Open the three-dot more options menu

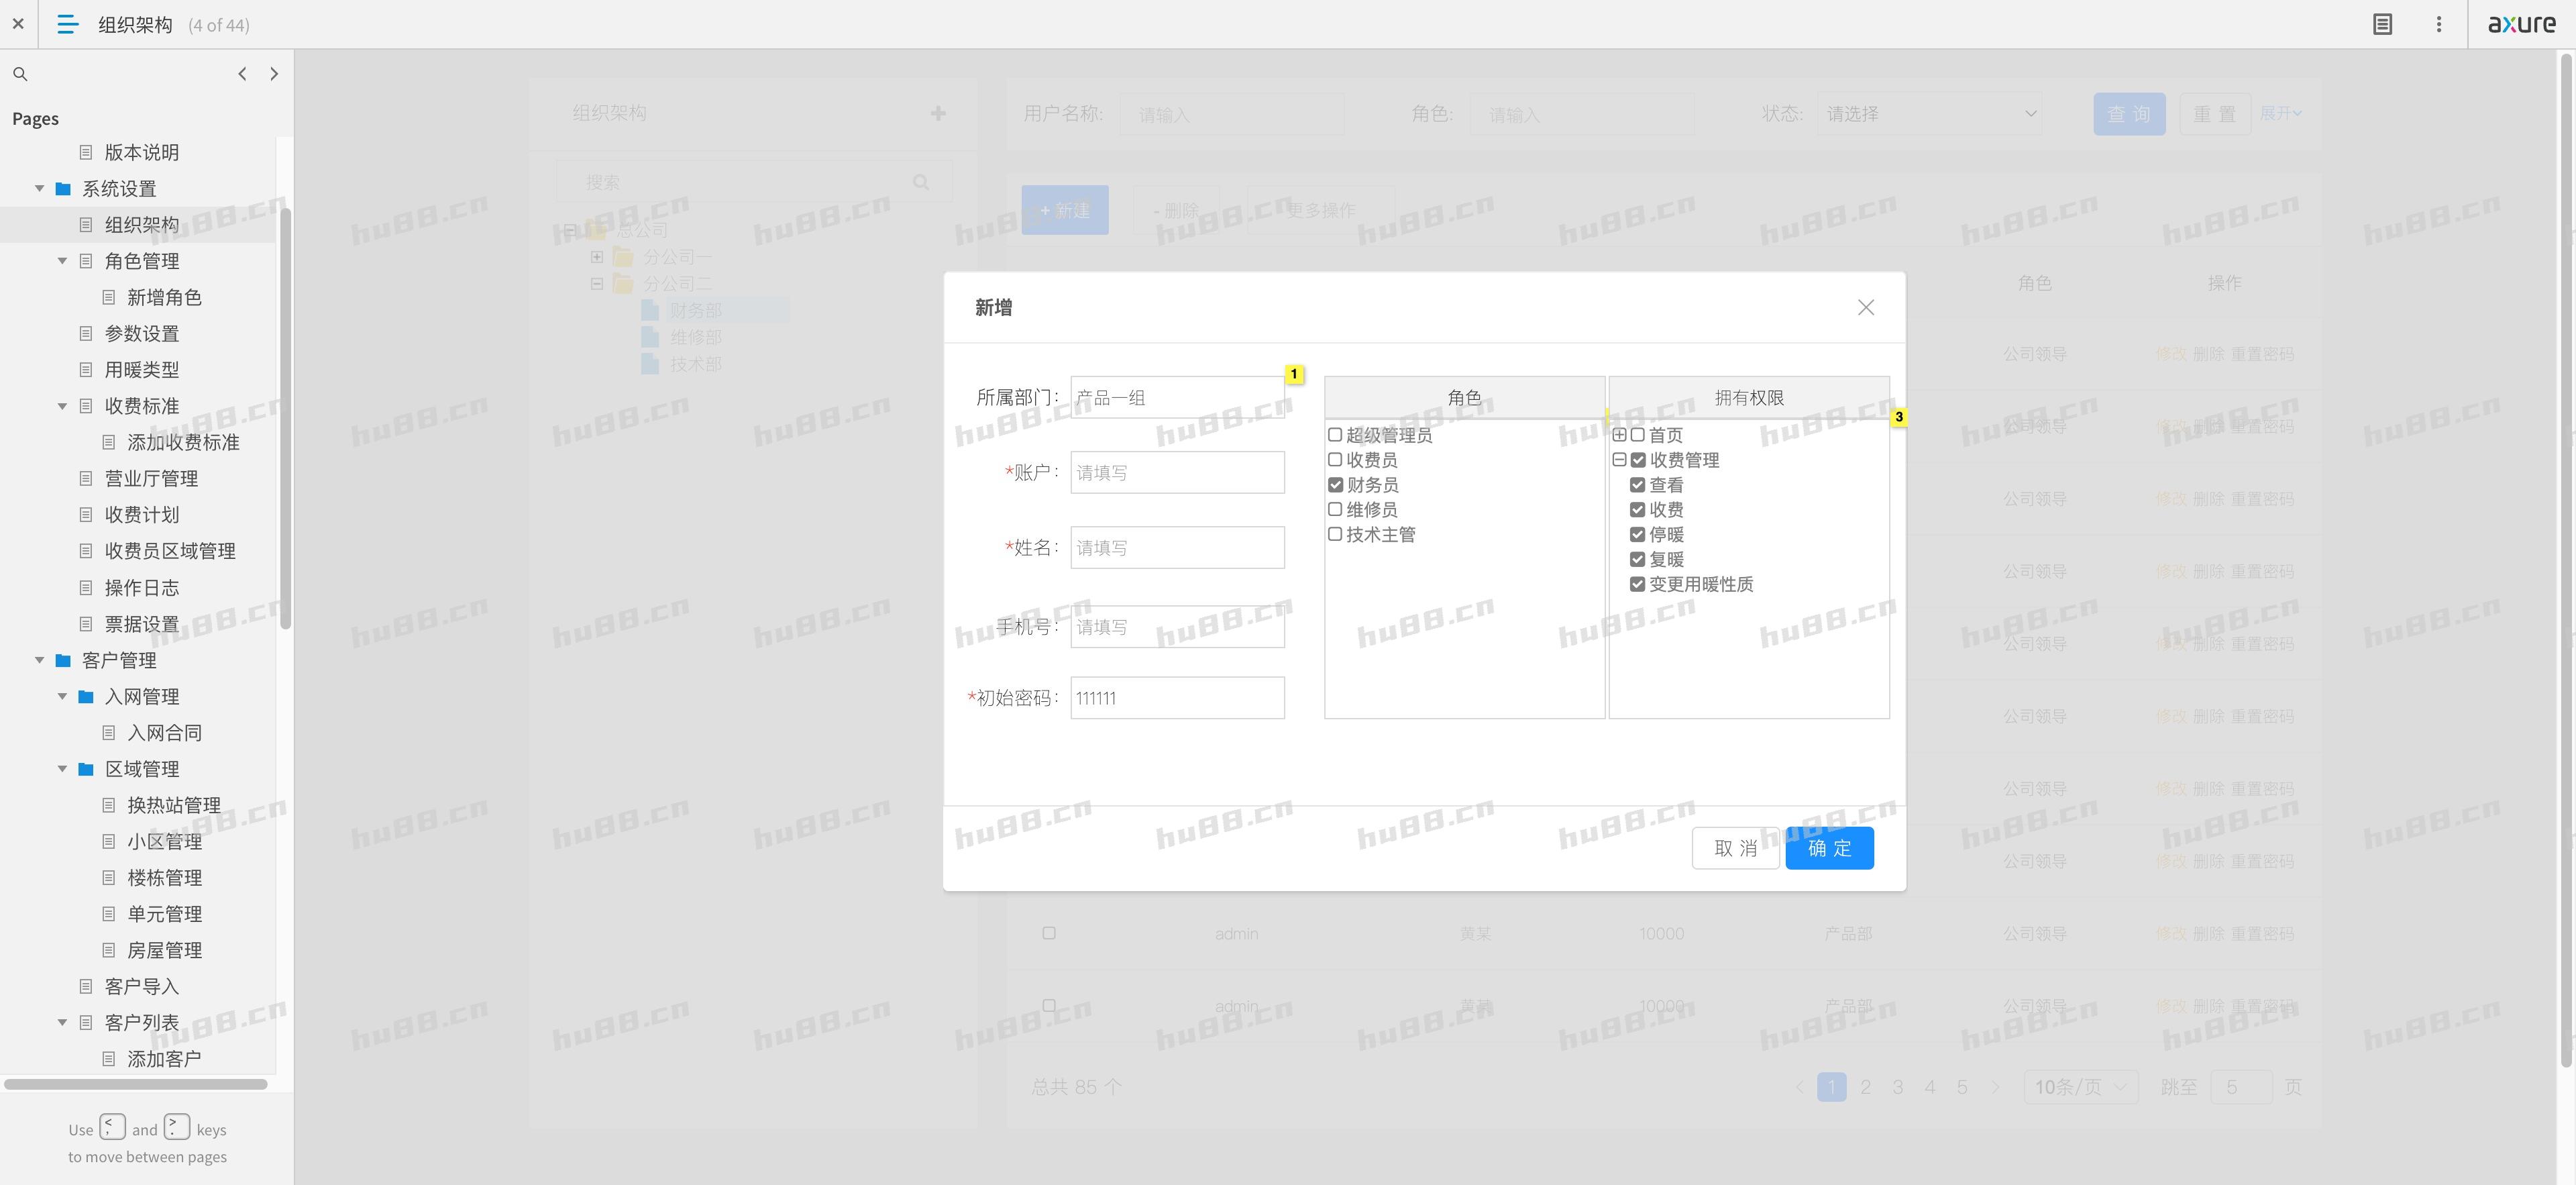[2438, 24]
